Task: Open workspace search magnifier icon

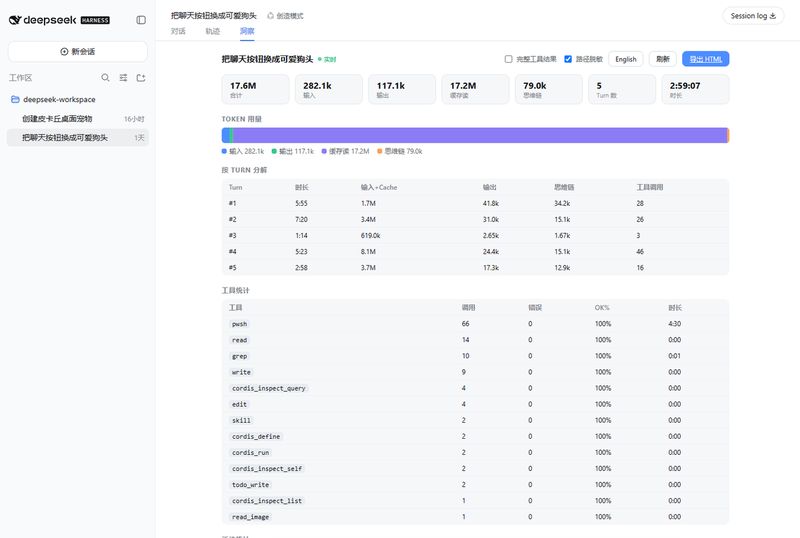Action: tap(105, 78)
